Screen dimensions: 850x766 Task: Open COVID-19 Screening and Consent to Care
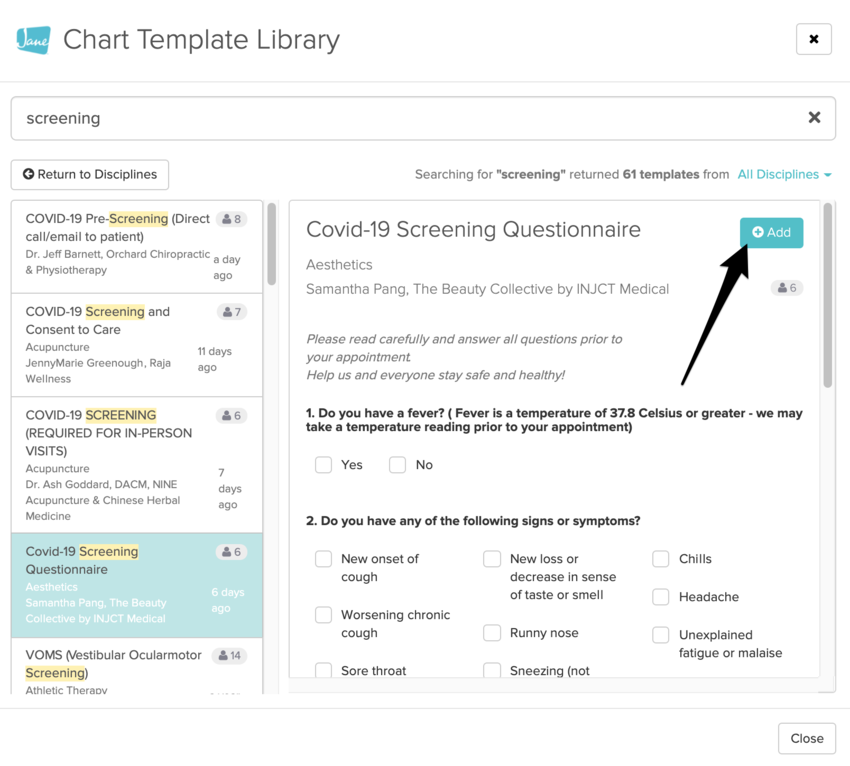[x=98, y=320]
